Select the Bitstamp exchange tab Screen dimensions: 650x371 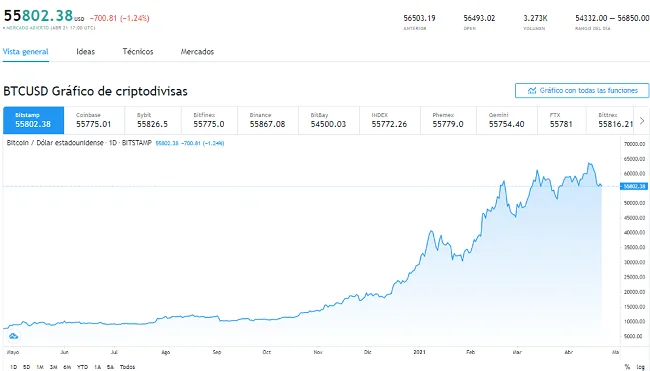pos(34,120)
